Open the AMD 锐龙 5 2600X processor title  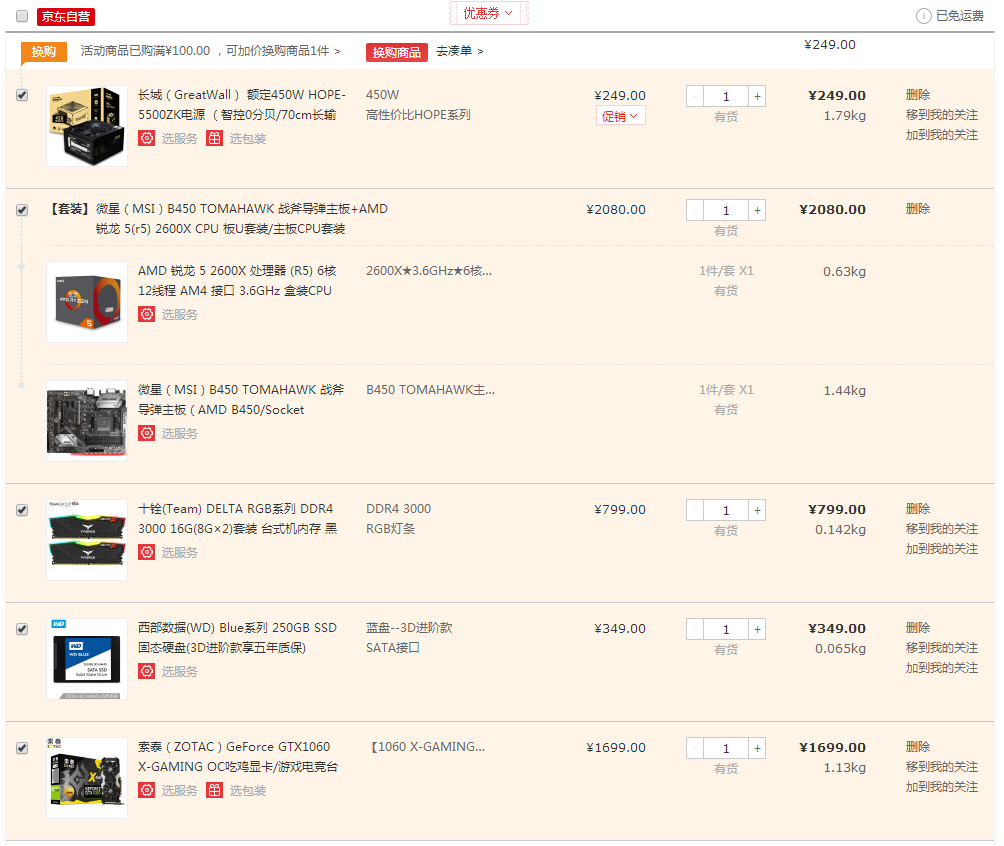click(238, 281)
